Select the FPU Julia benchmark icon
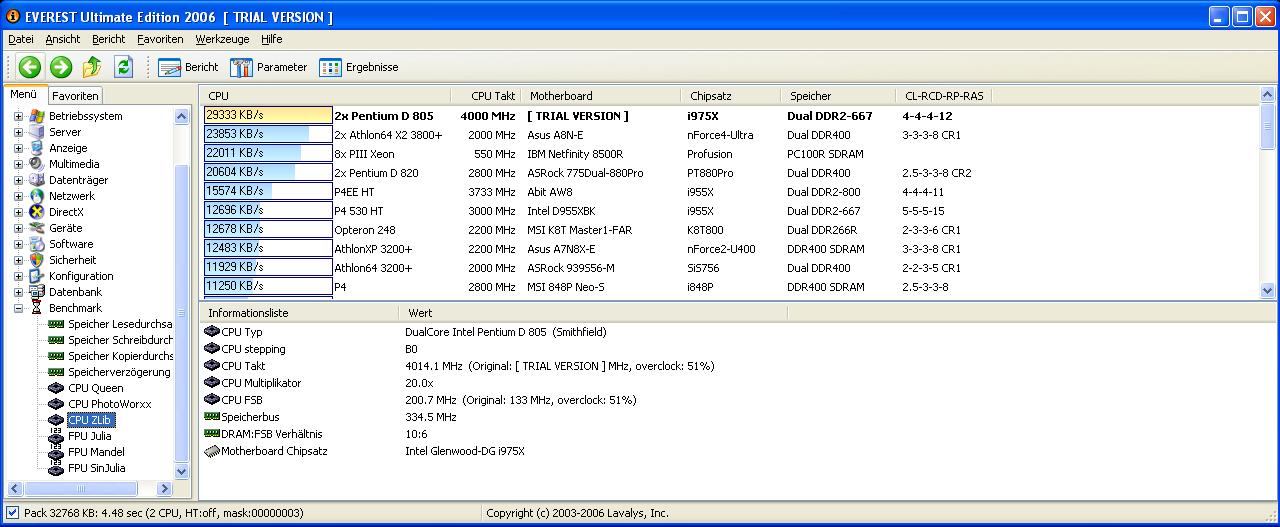 56,436
